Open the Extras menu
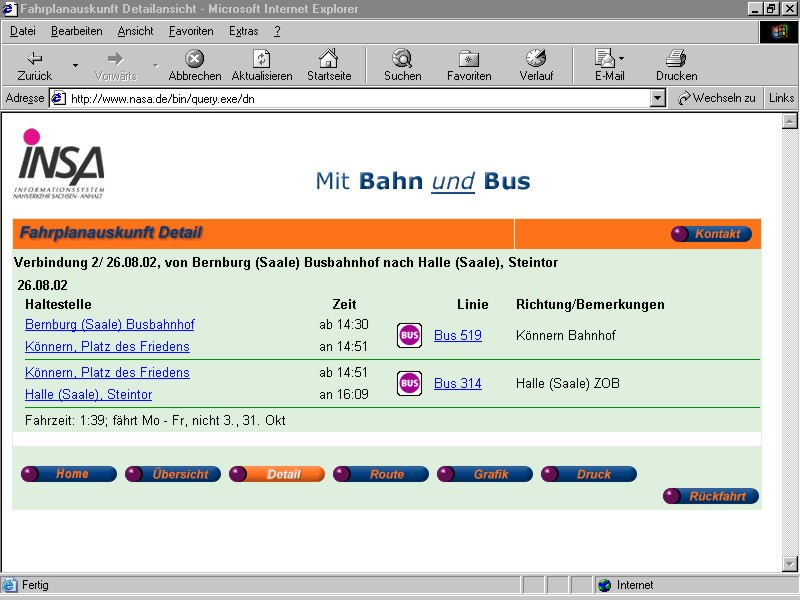The image size is (800, 600). pos(243,31)
